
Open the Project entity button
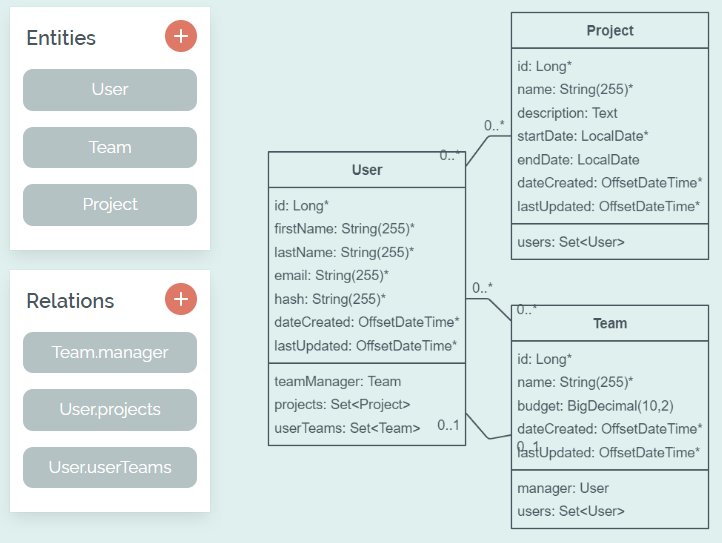pos(110,204)
